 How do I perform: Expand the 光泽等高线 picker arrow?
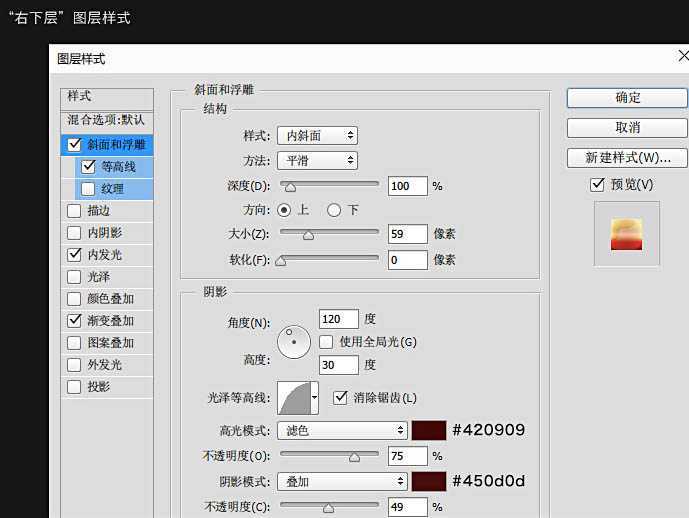pos(315,398)
